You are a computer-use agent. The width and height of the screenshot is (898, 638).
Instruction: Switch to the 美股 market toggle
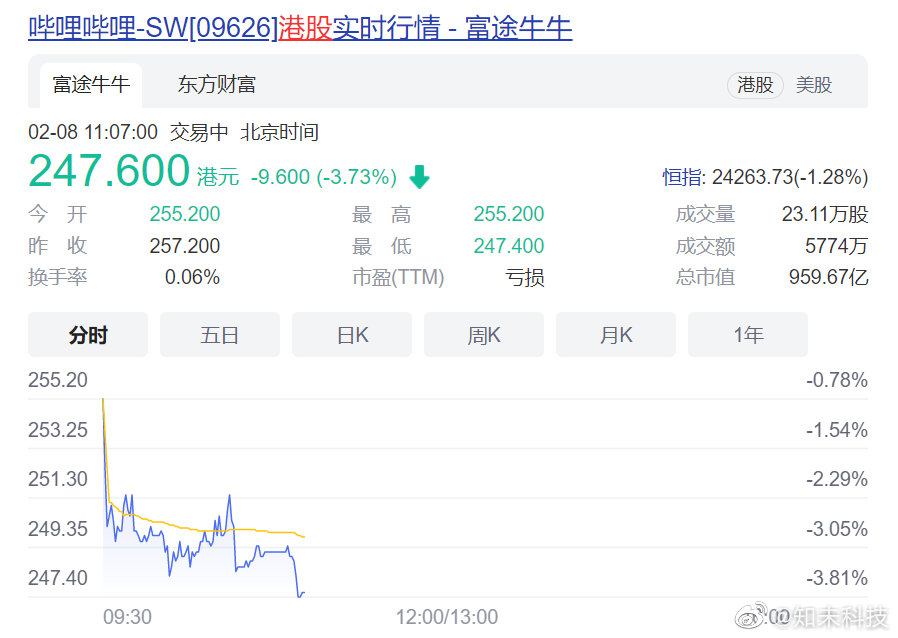[x=813, y=85]
